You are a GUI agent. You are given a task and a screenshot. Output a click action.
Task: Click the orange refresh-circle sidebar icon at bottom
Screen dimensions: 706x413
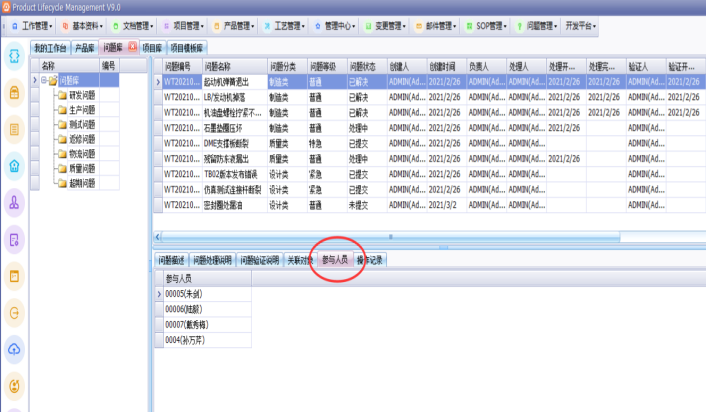click(14, 386)
